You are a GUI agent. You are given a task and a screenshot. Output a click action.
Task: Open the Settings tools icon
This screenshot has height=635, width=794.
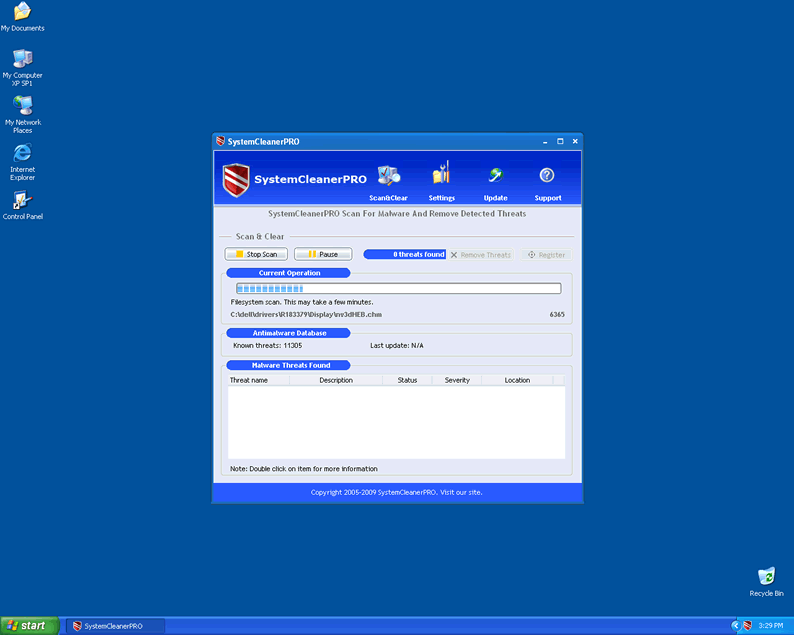441,174
